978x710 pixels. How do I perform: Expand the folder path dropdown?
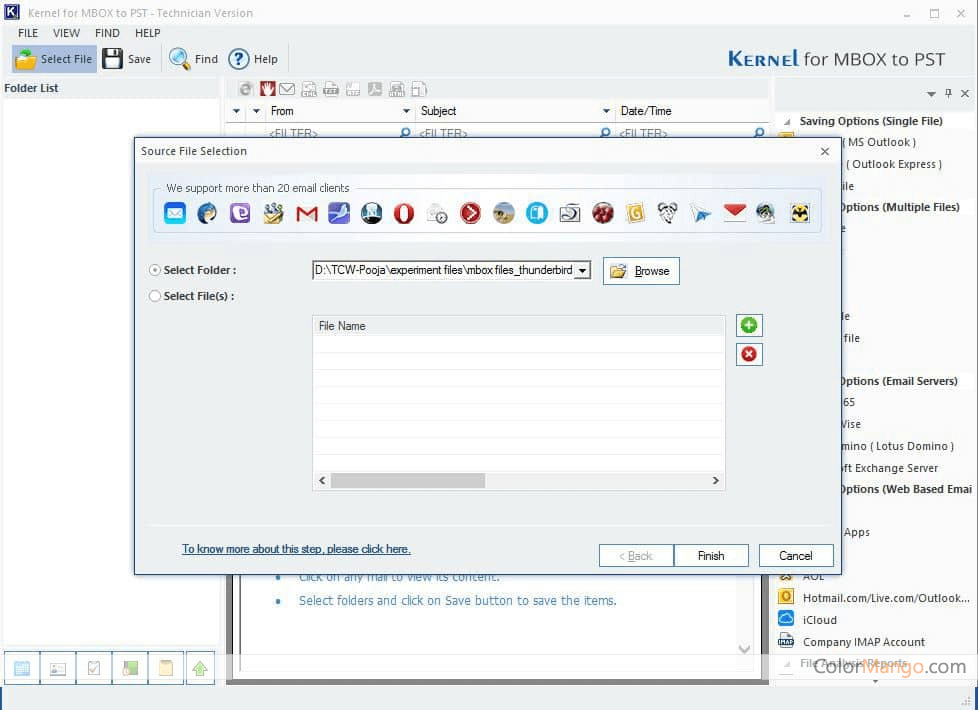pos(583,271)
